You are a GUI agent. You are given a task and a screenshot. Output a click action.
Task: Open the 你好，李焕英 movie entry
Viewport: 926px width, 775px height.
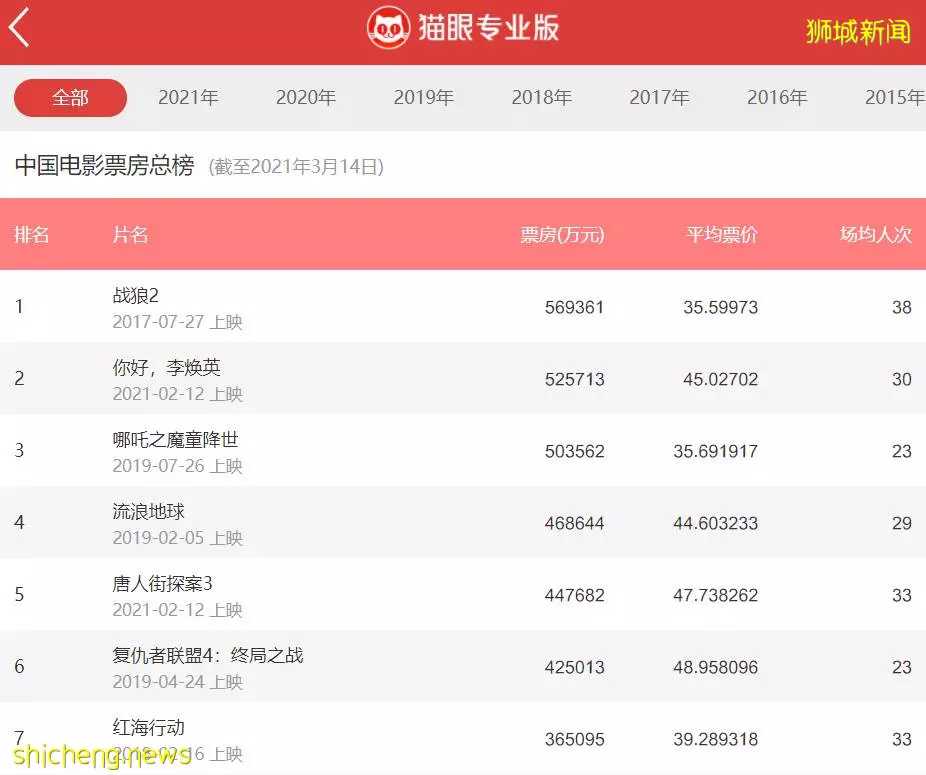[463, 378]
